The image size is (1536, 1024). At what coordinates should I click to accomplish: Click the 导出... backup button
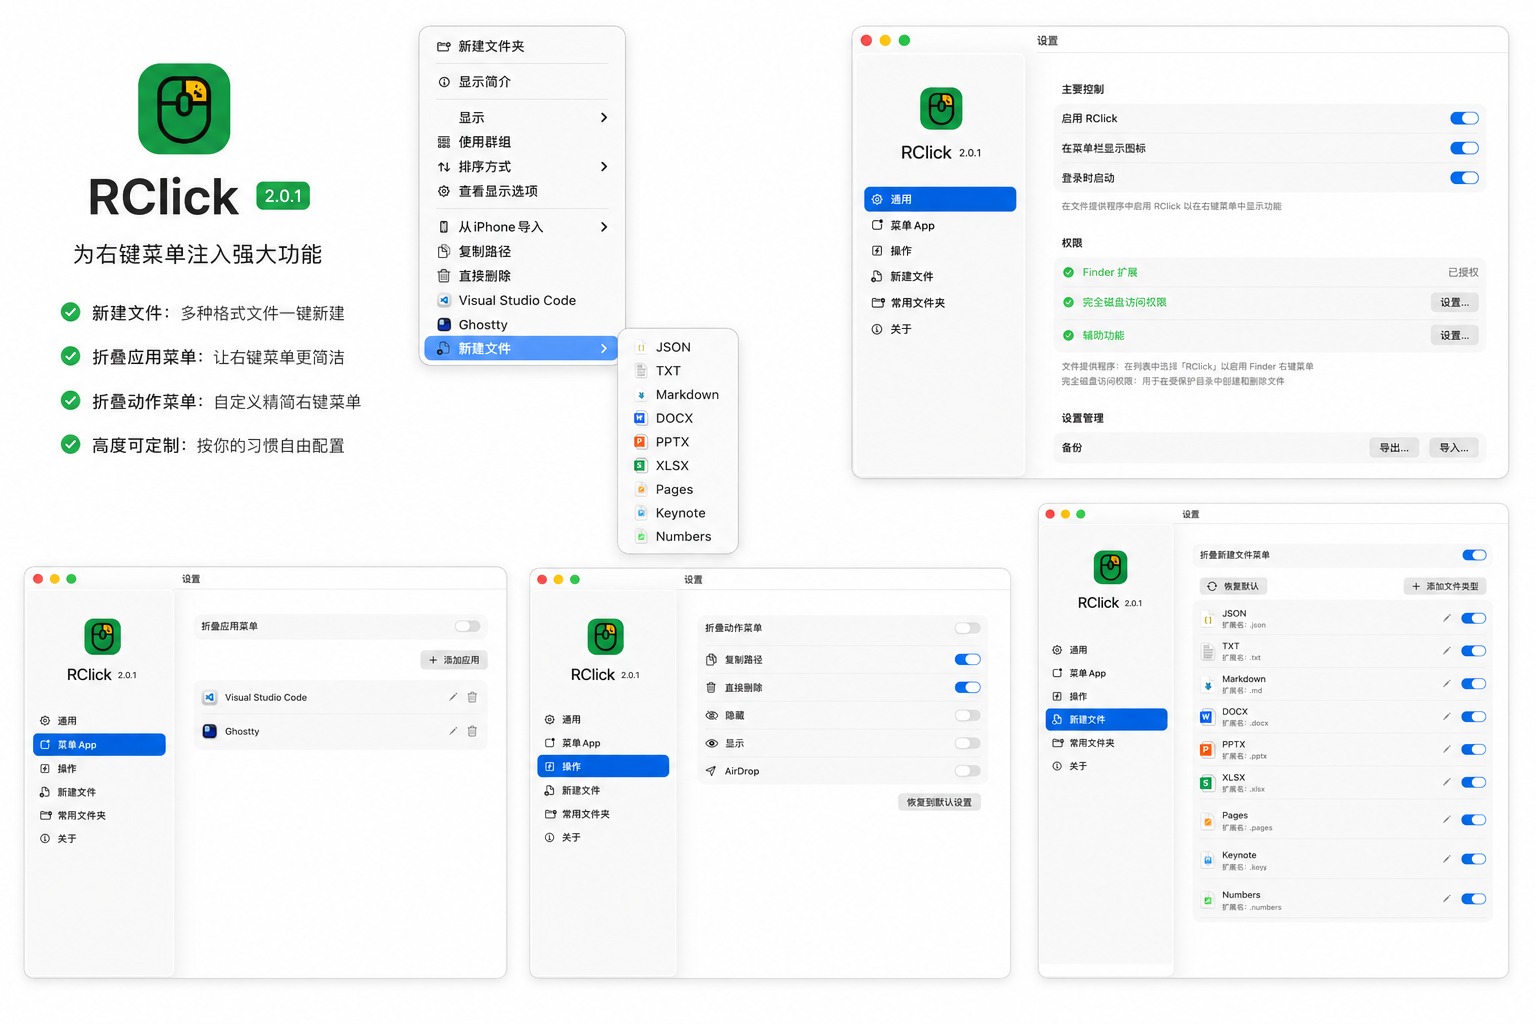[x=1394, y=448]
